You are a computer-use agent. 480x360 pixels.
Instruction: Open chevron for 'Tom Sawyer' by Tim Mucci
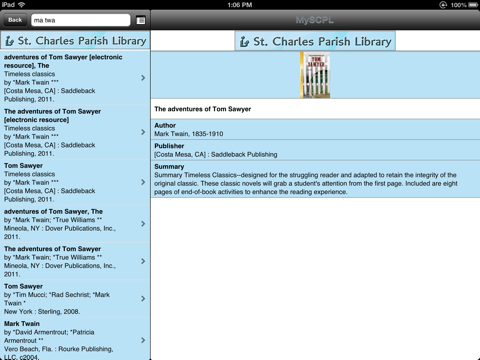(x=143, y=298)
